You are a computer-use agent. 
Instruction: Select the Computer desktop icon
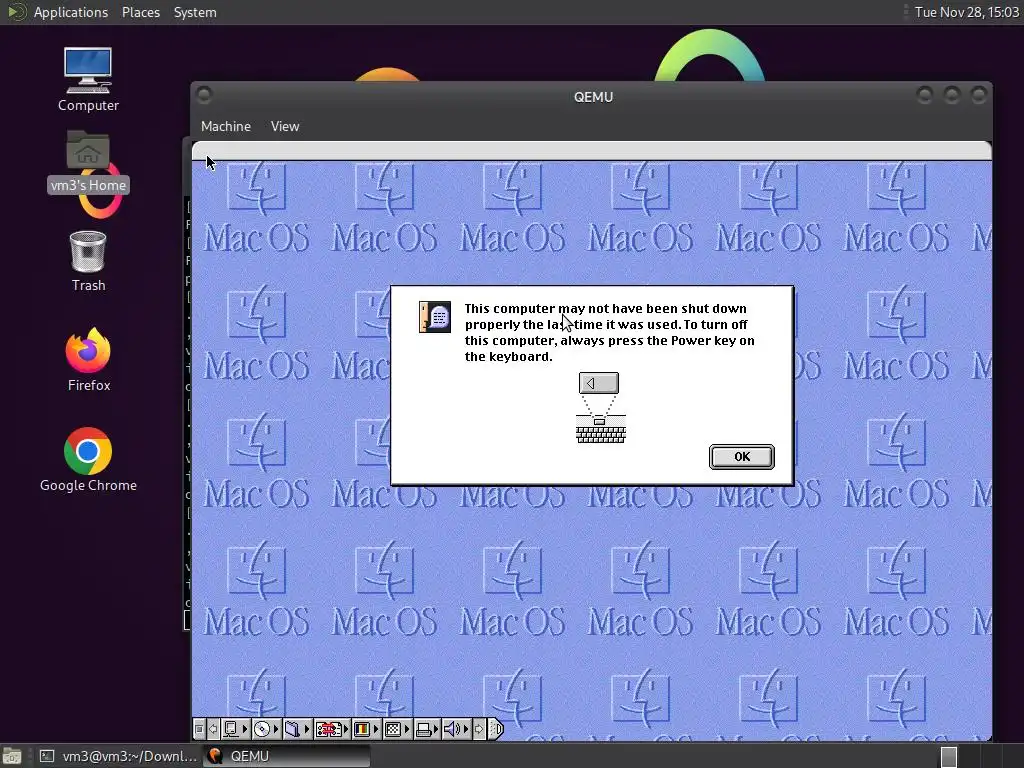tap(88, 79)
